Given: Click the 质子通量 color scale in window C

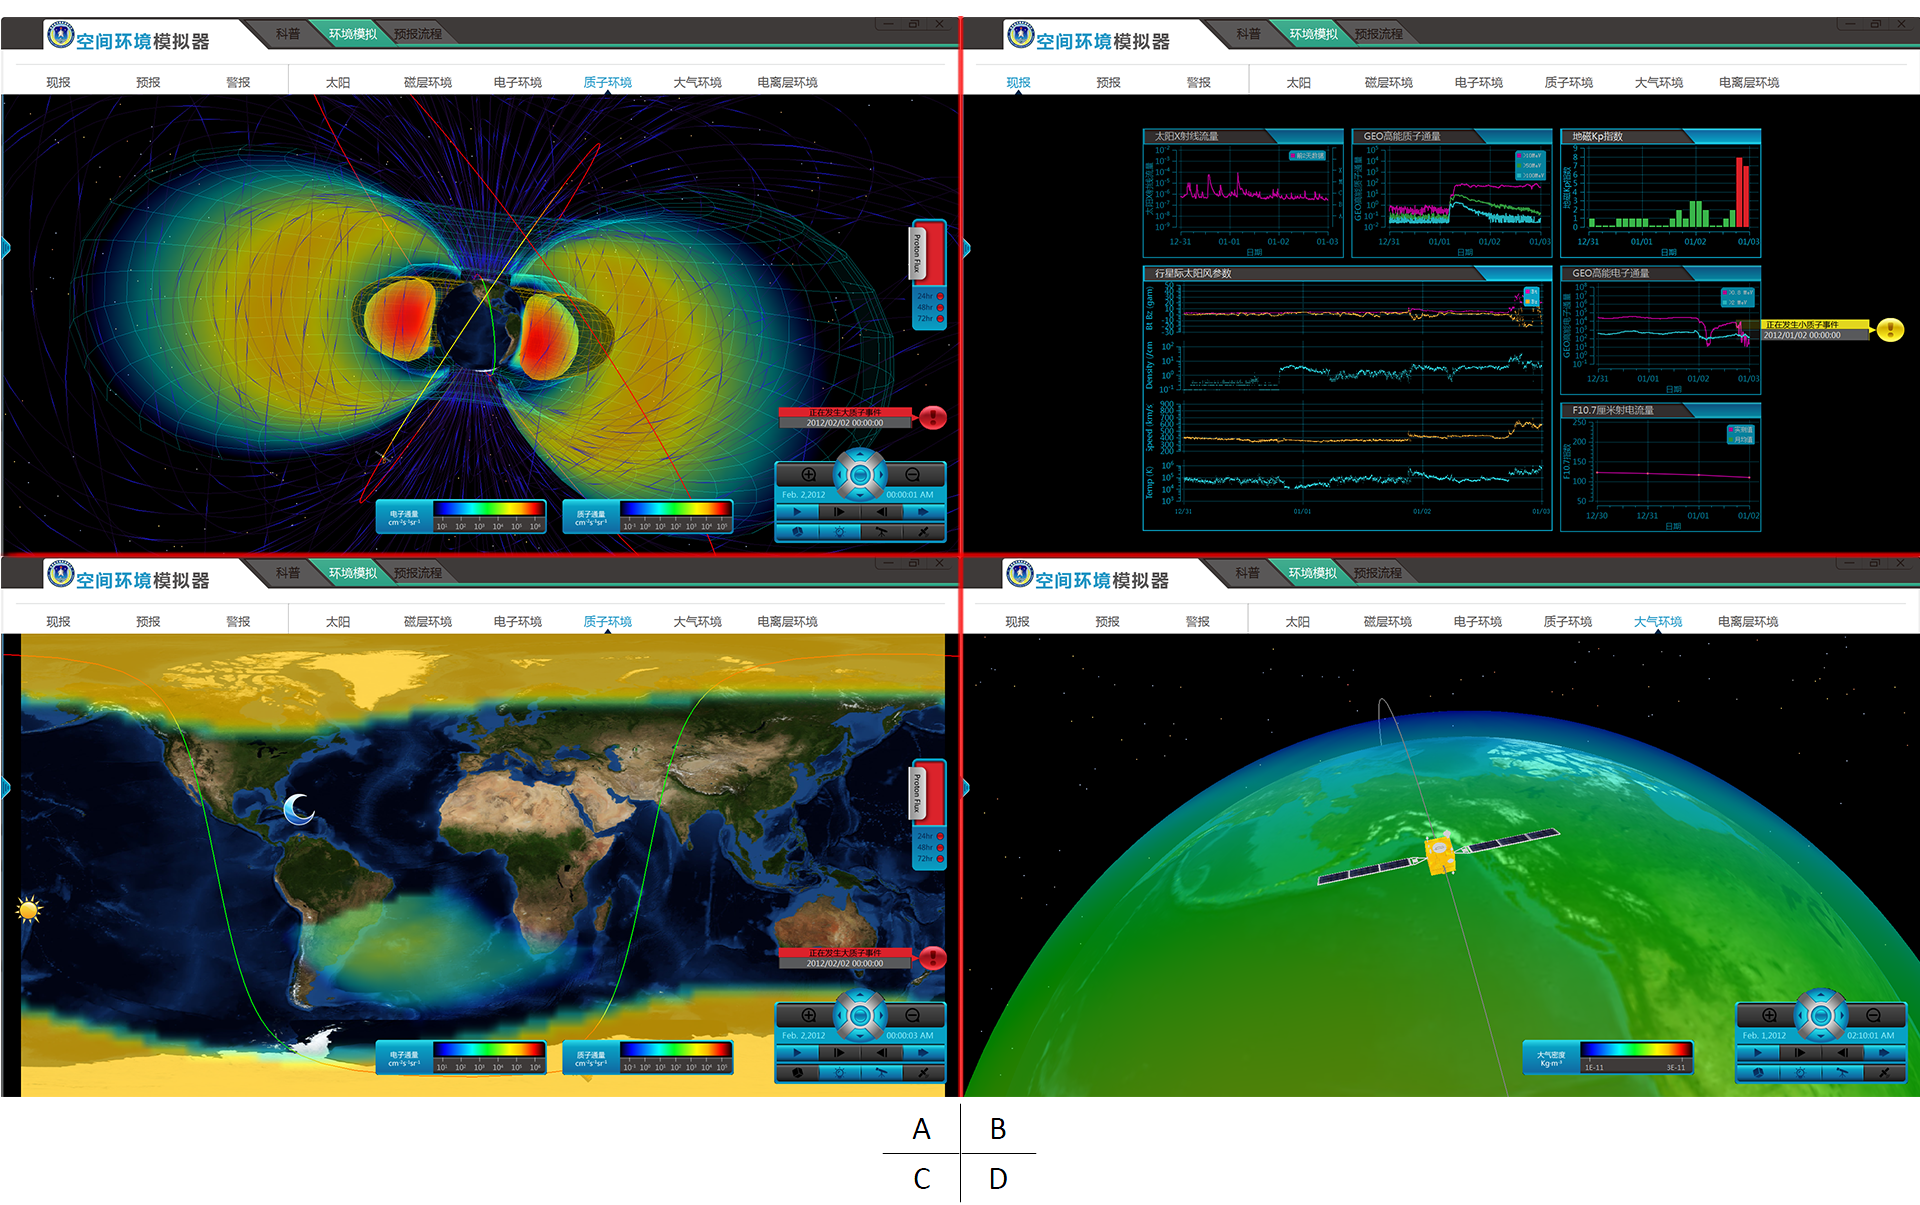Looking at the screenshot, I should point(647,1057).
